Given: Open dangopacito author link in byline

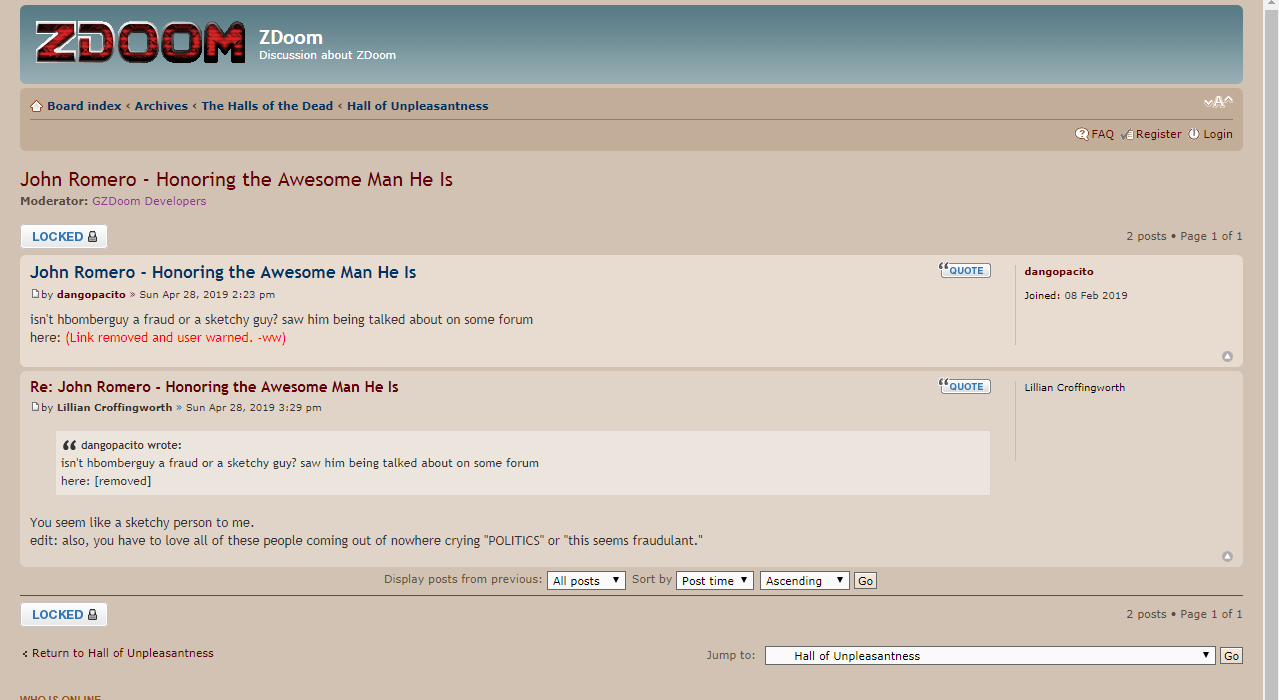Looking at the screenshot, I should pos(91,295).
